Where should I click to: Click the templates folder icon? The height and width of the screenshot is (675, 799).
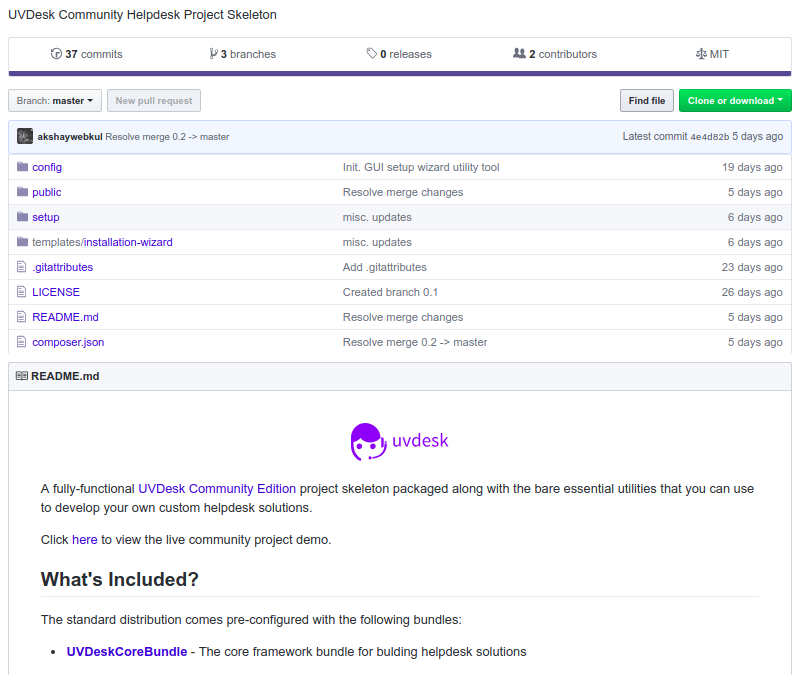[22, 241]
